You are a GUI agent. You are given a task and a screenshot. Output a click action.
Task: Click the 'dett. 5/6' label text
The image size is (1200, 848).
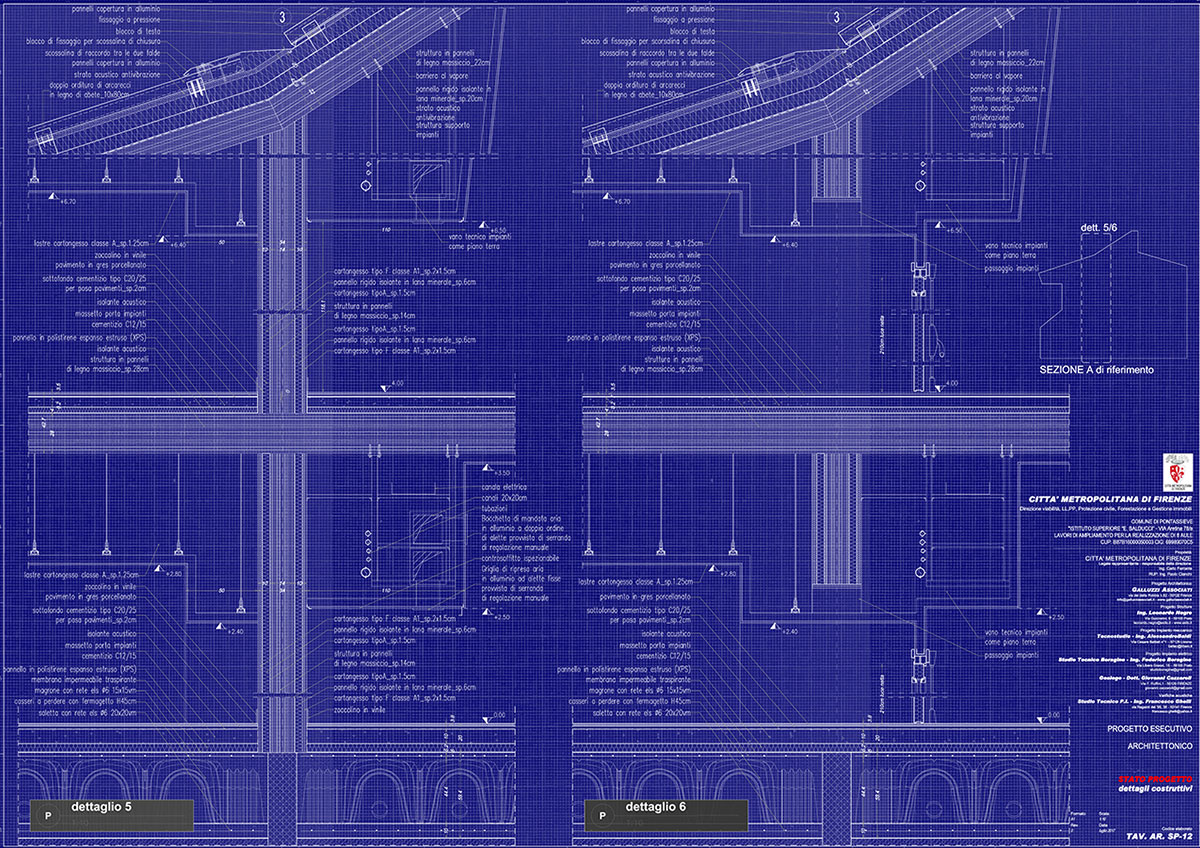point(1098,229)
